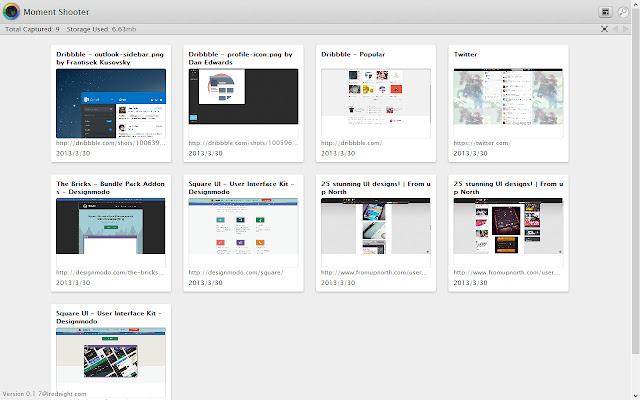Click the http://dribbble.com/ URL
The image size is (640, 400).
[351, 143]
